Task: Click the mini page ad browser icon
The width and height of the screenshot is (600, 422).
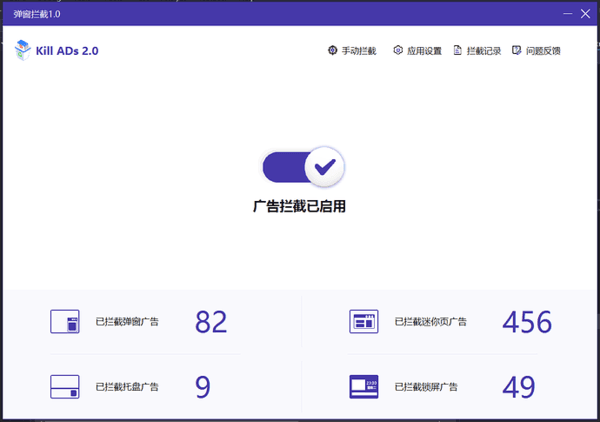Action: click(x=363, y=322)
